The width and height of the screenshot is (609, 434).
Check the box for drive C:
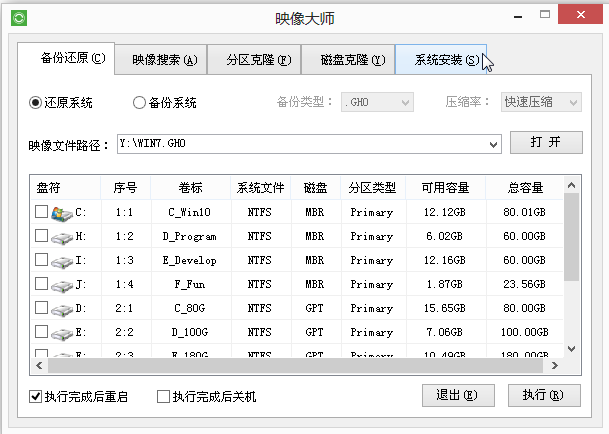click(x=41, y=212)
